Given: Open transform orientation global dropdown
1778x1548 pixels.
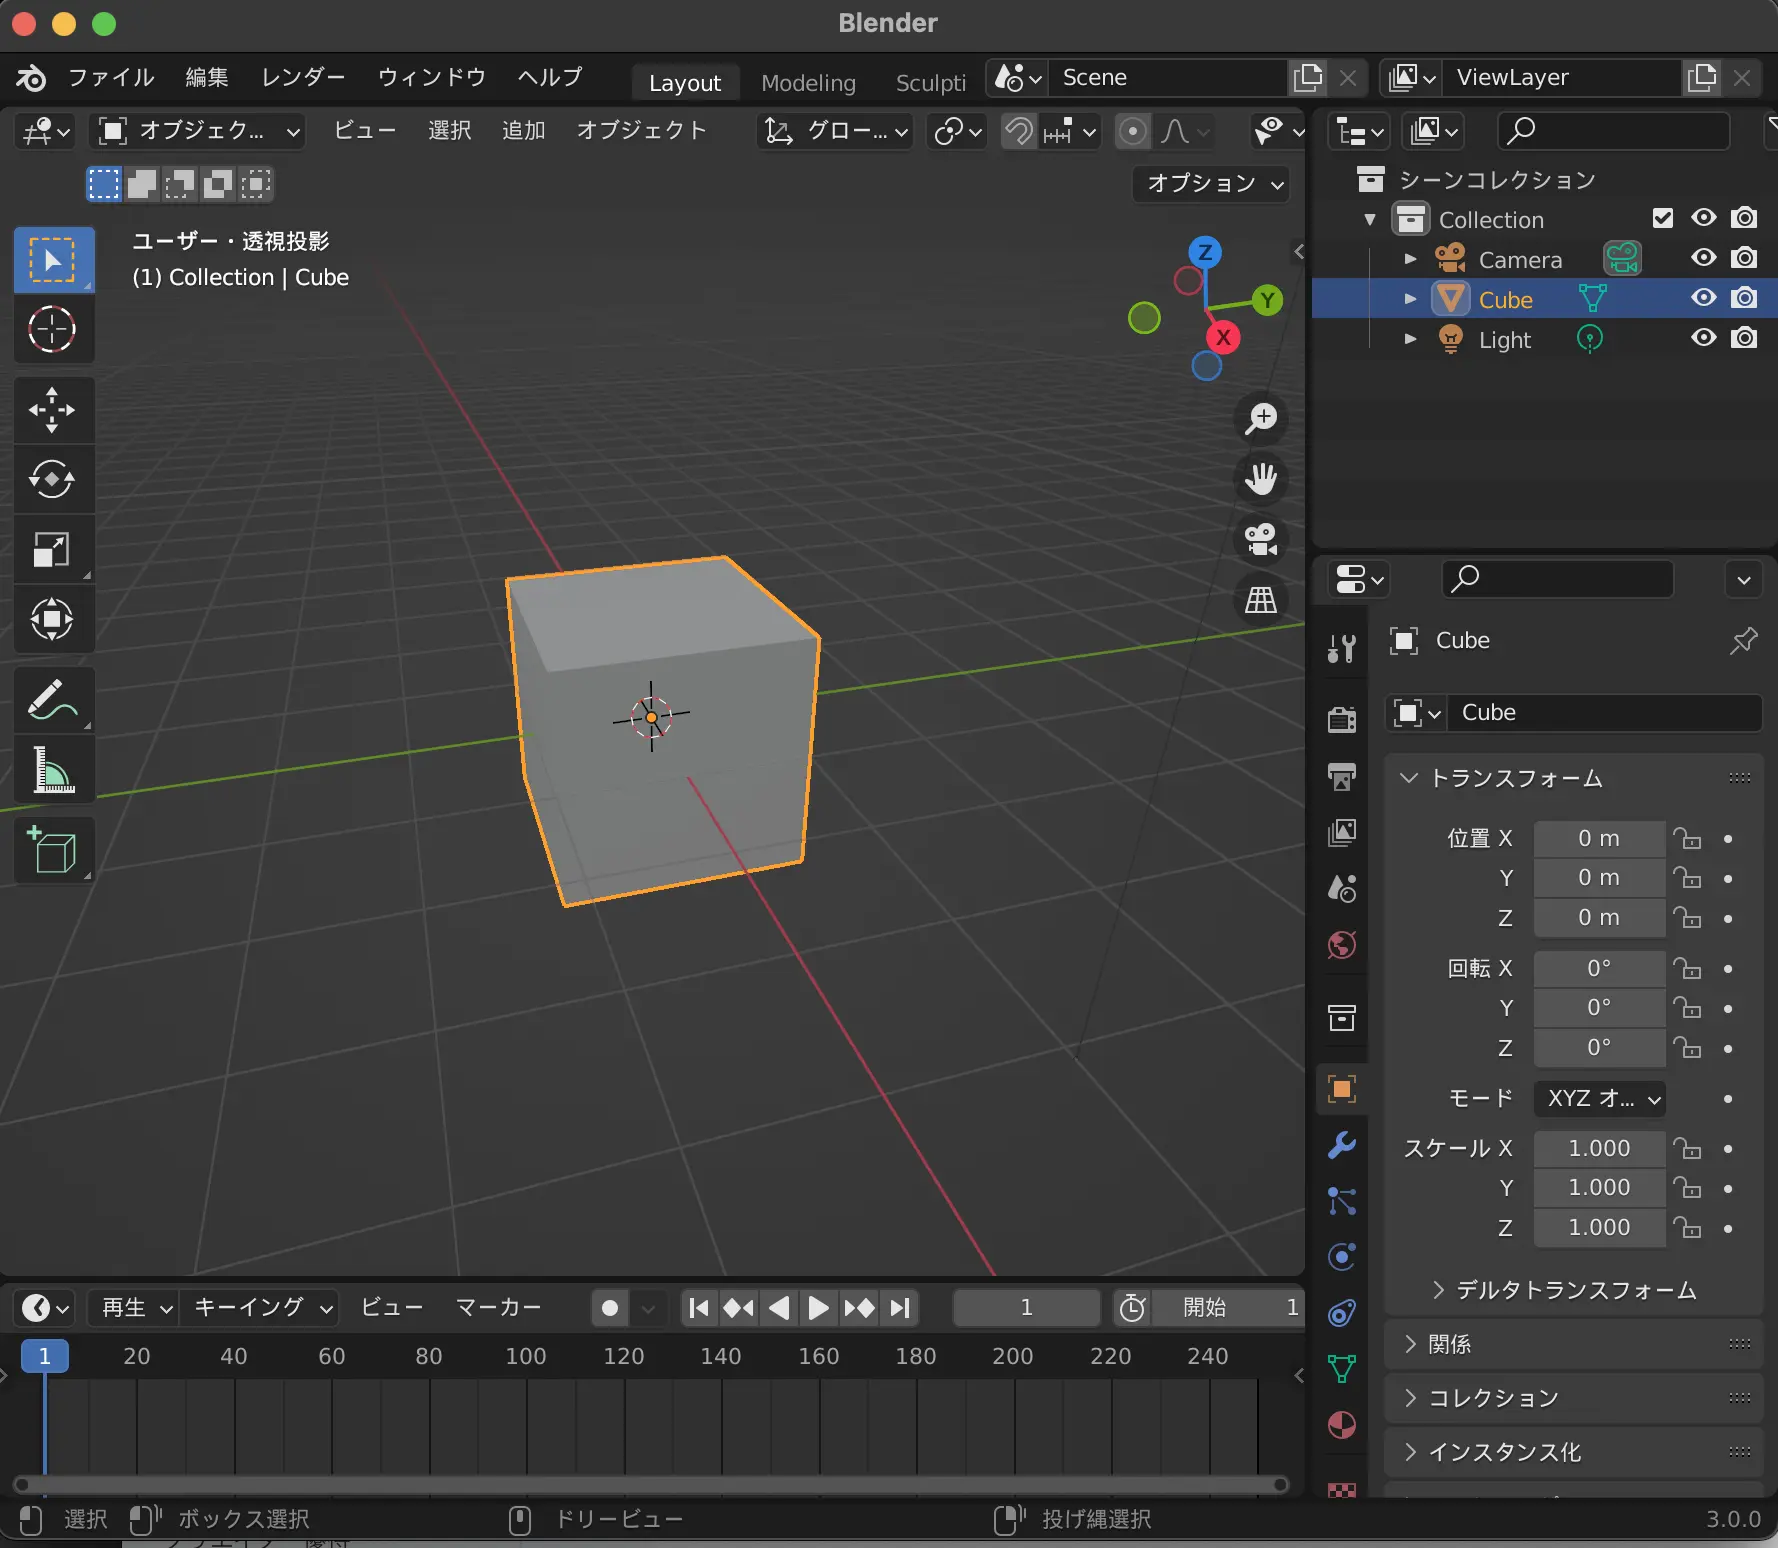Looking at the screenshot, I should pos(835,131).
